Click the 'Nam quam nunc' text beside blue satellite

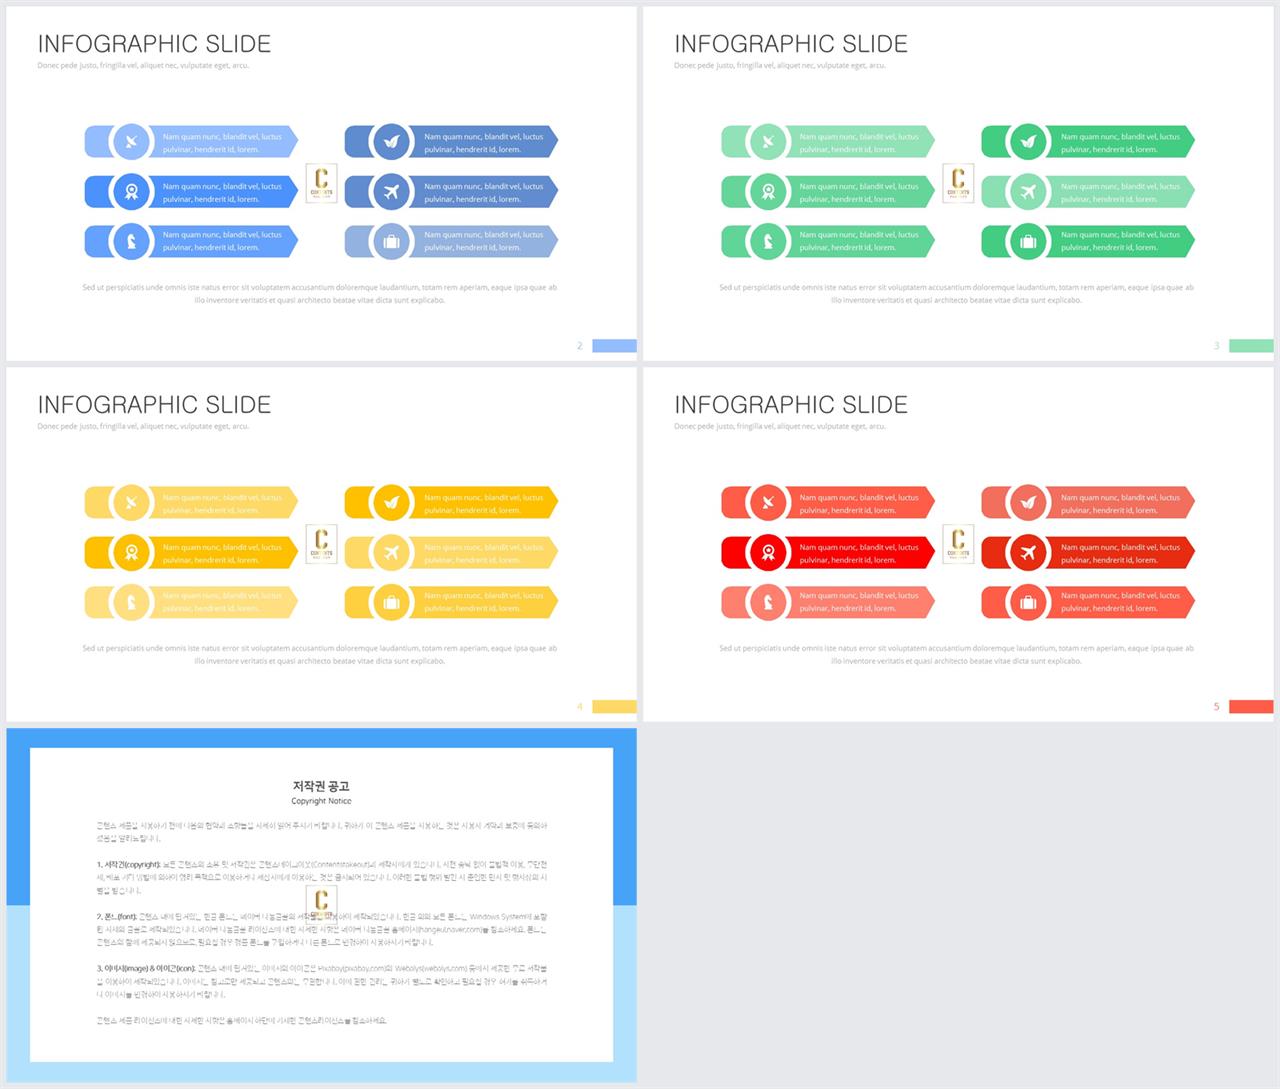pos(222,143)
